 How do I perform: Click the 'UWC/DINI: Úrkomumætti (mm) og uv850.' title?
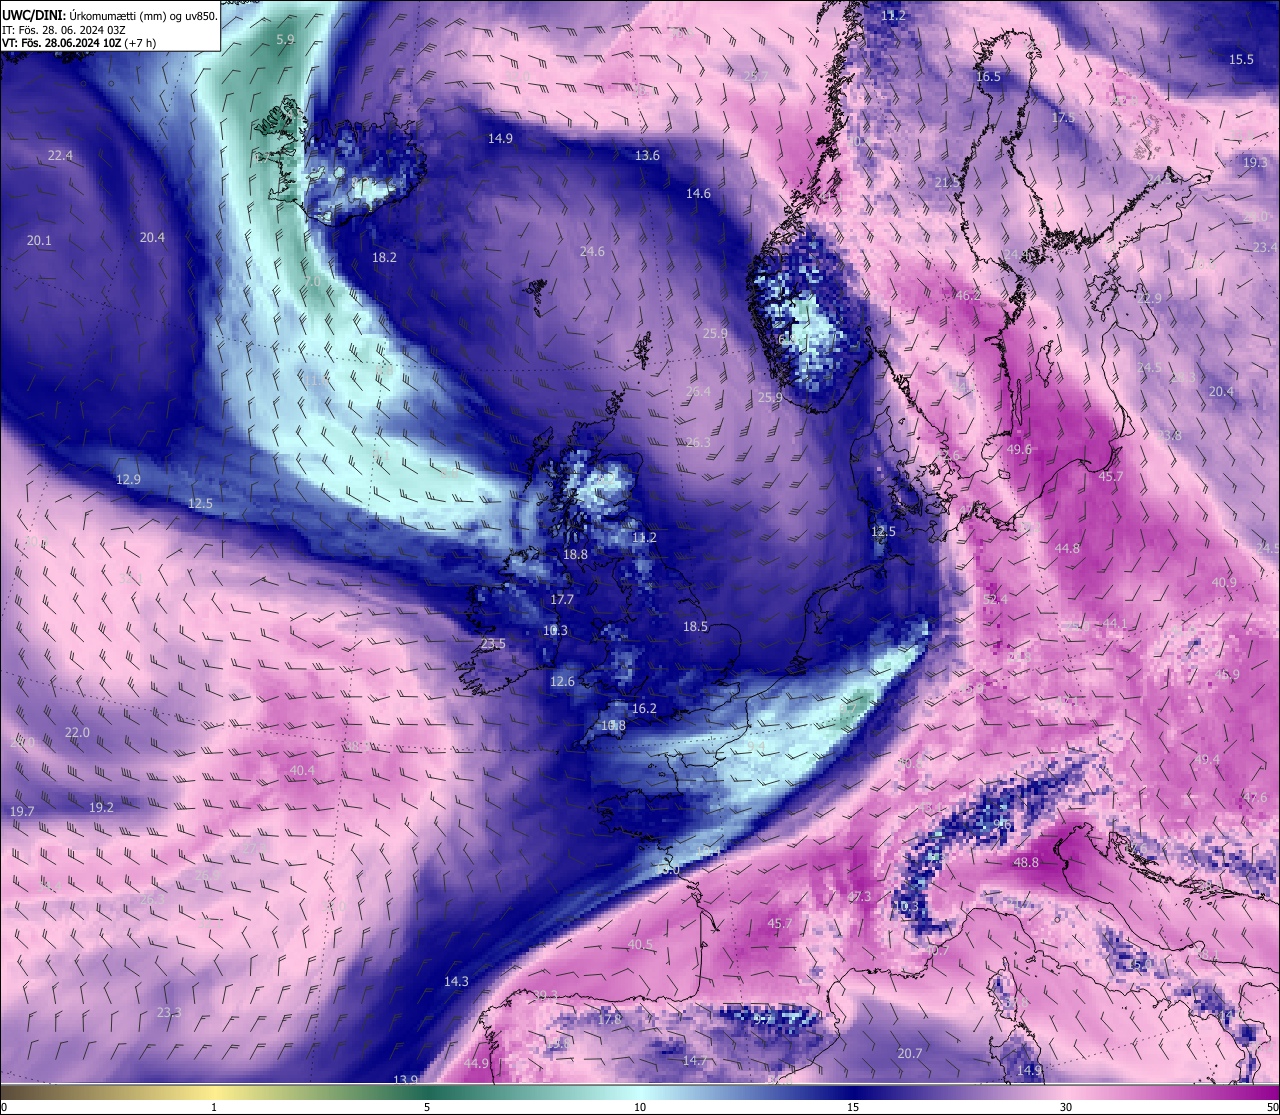109,15
